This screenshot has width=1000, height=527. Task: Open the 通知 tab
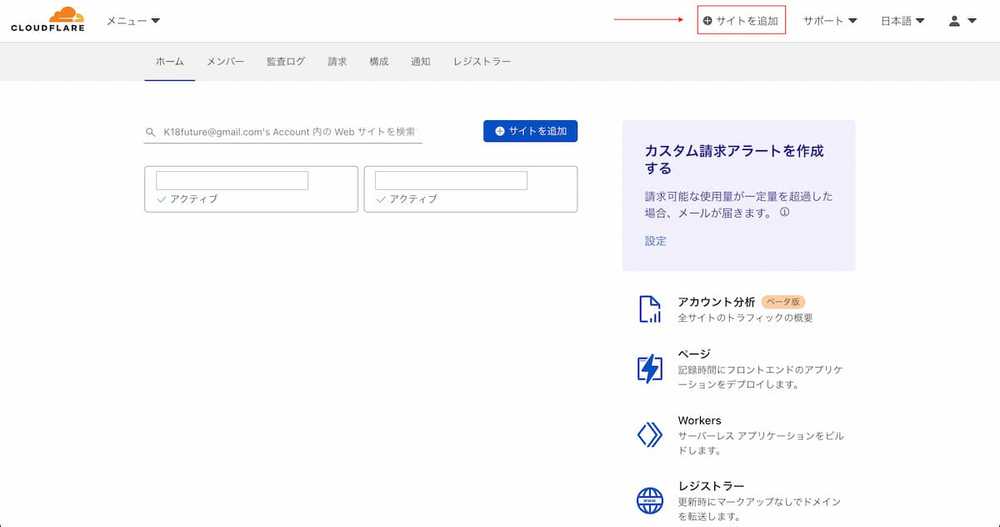tap(420, 62)
